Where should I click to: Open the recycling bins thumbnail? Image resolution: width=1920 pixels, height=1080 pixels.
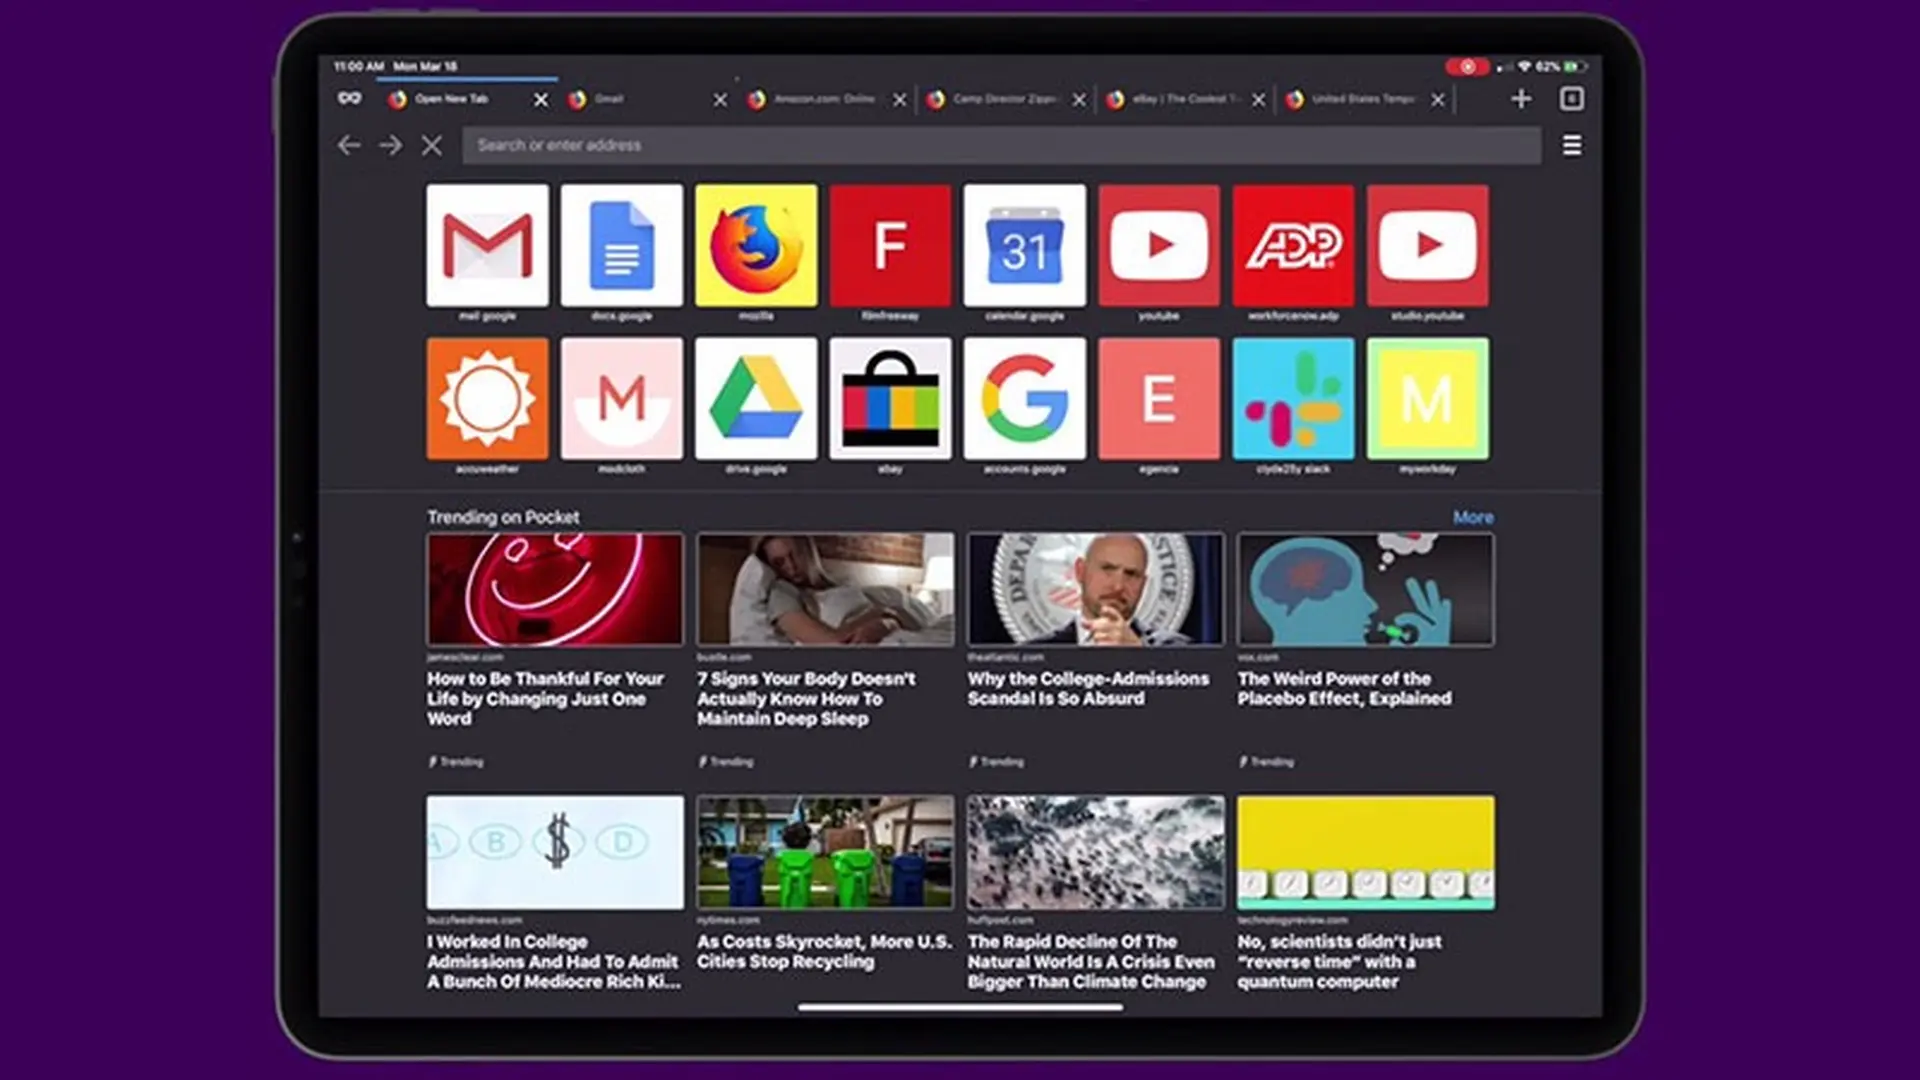tap(825, 852)
